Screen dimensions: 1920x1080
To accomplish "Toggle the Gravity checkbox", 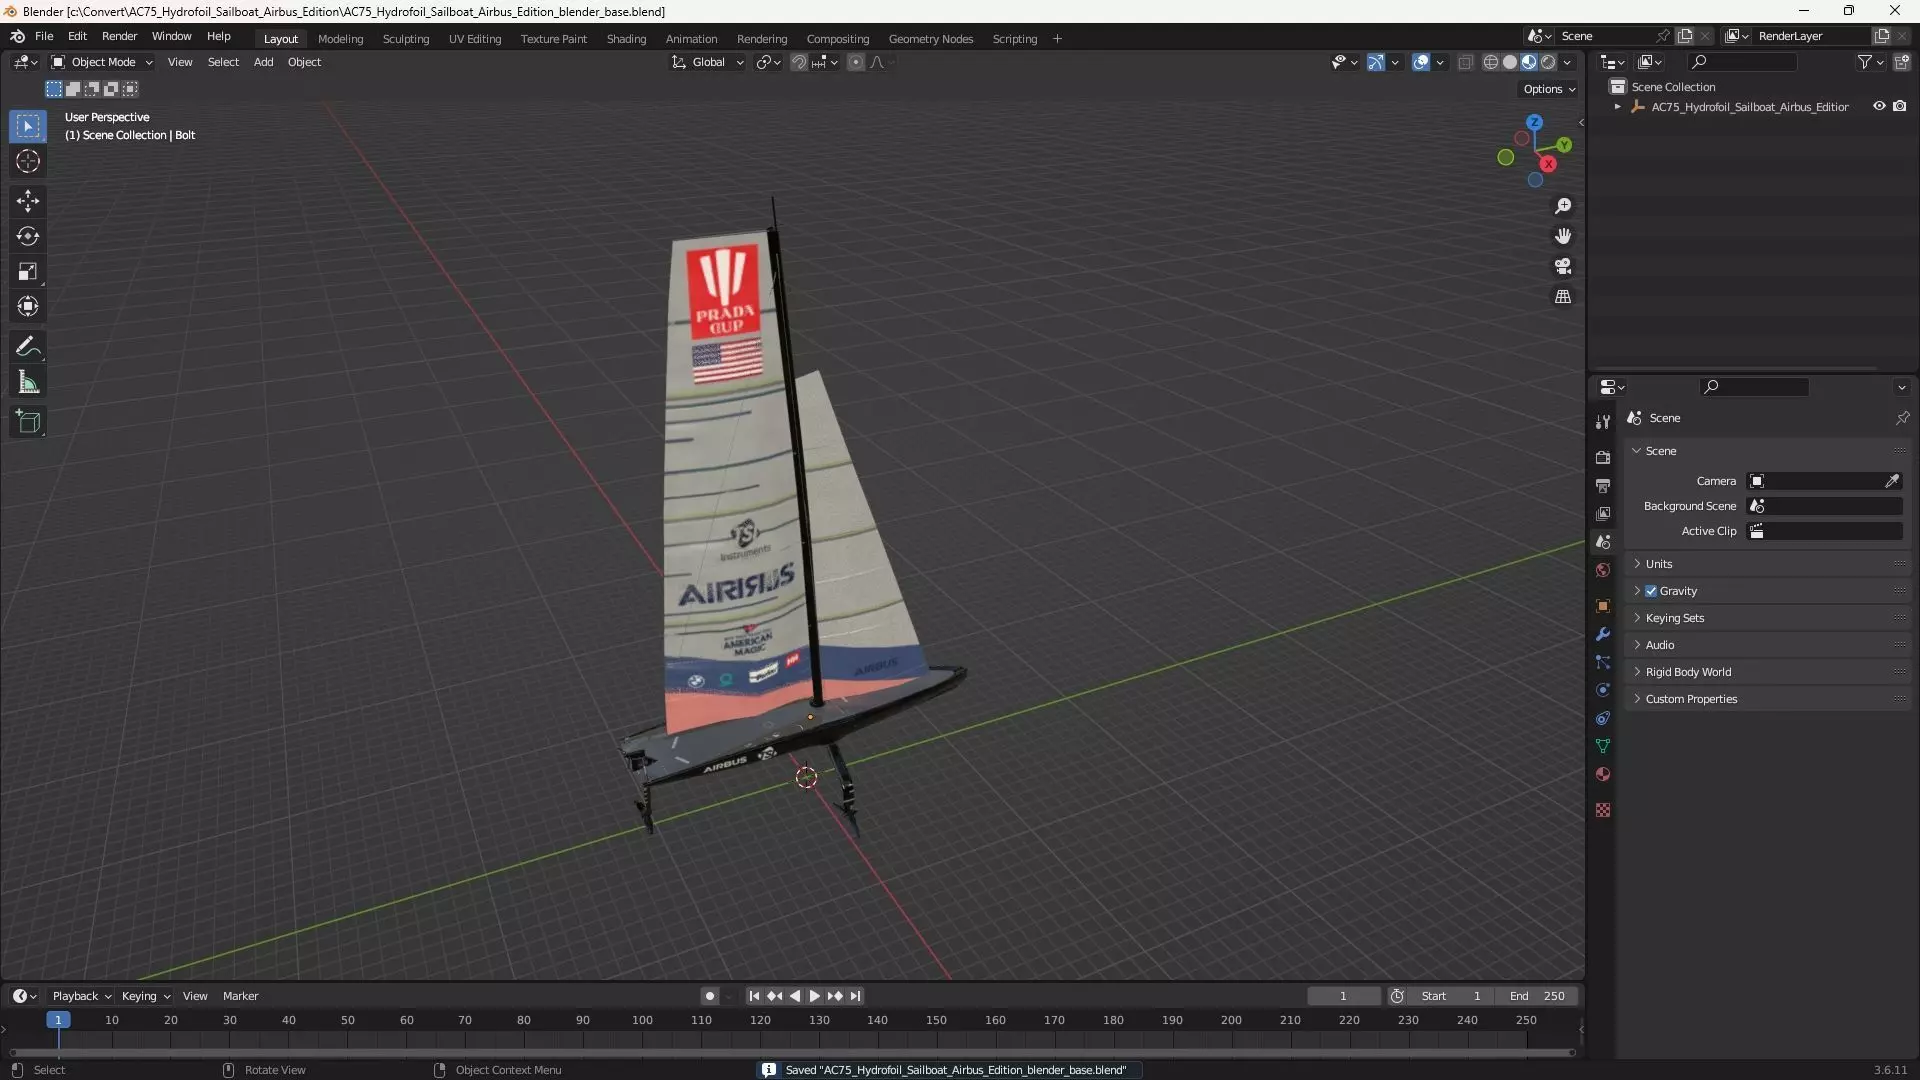I will point(1651,591).
